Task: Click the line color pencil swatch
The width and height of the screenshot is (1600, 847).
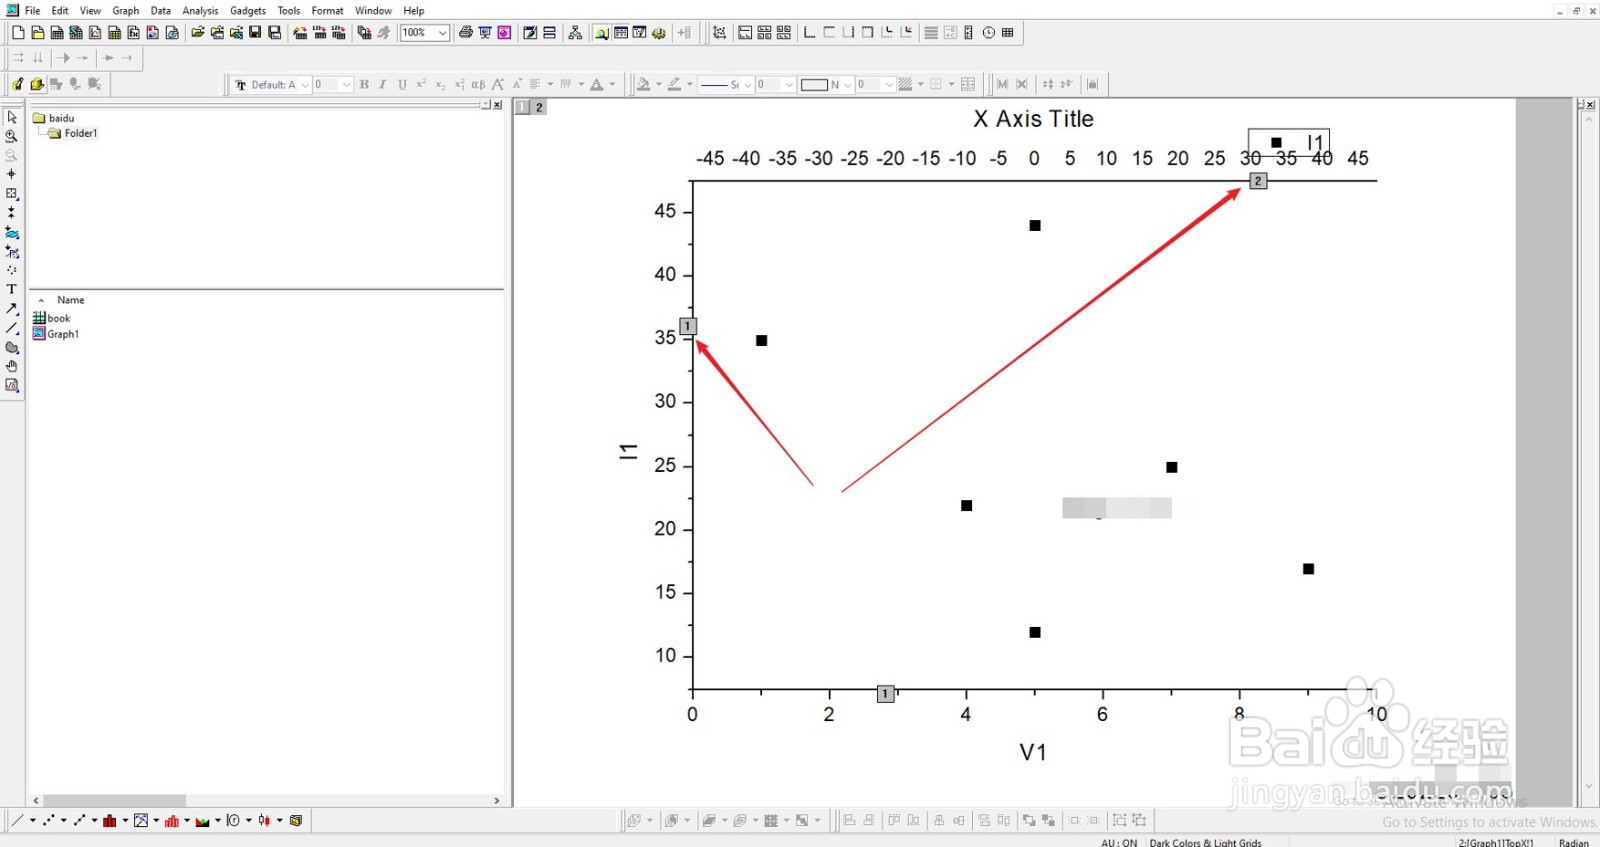Action: [675, 85]
